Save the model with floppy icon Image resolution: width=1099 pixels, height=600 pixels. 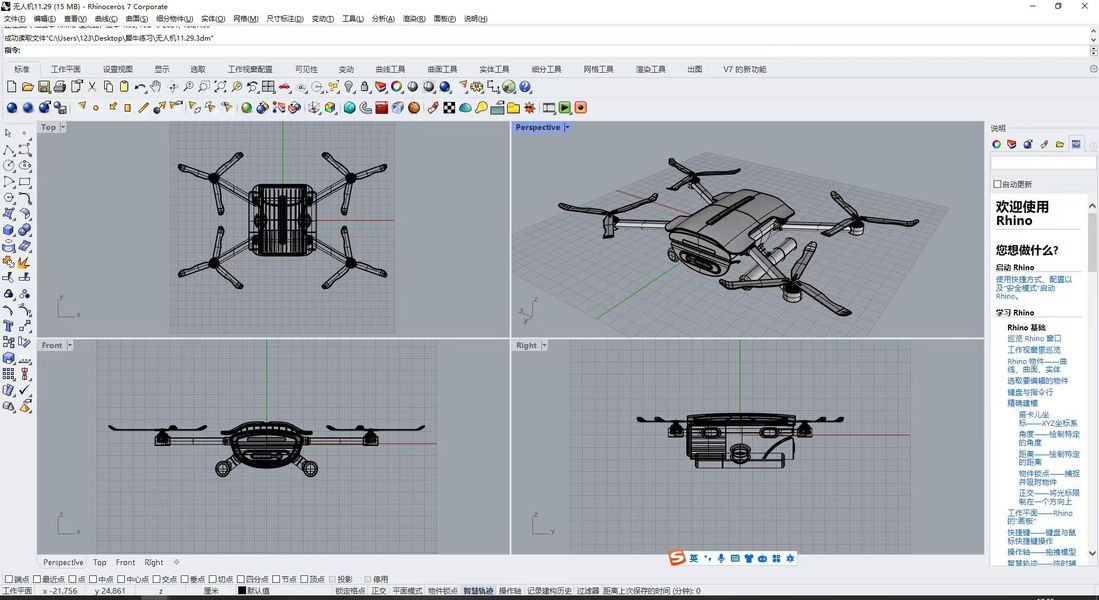click(44, 86)
